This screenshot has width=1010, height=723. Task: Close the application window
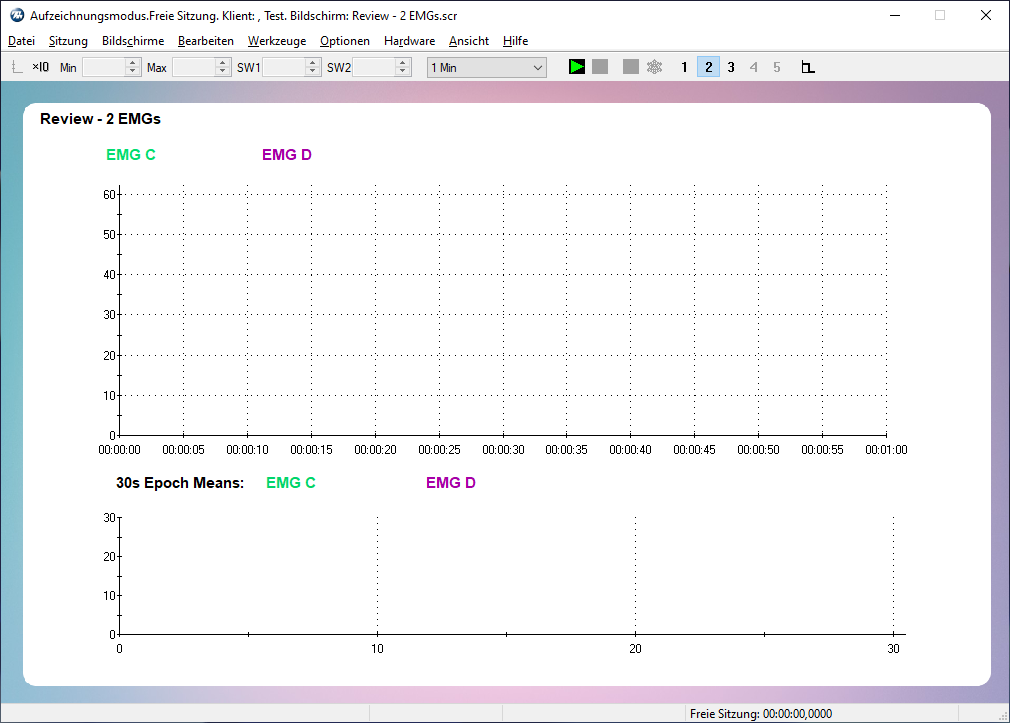point(986,15)
